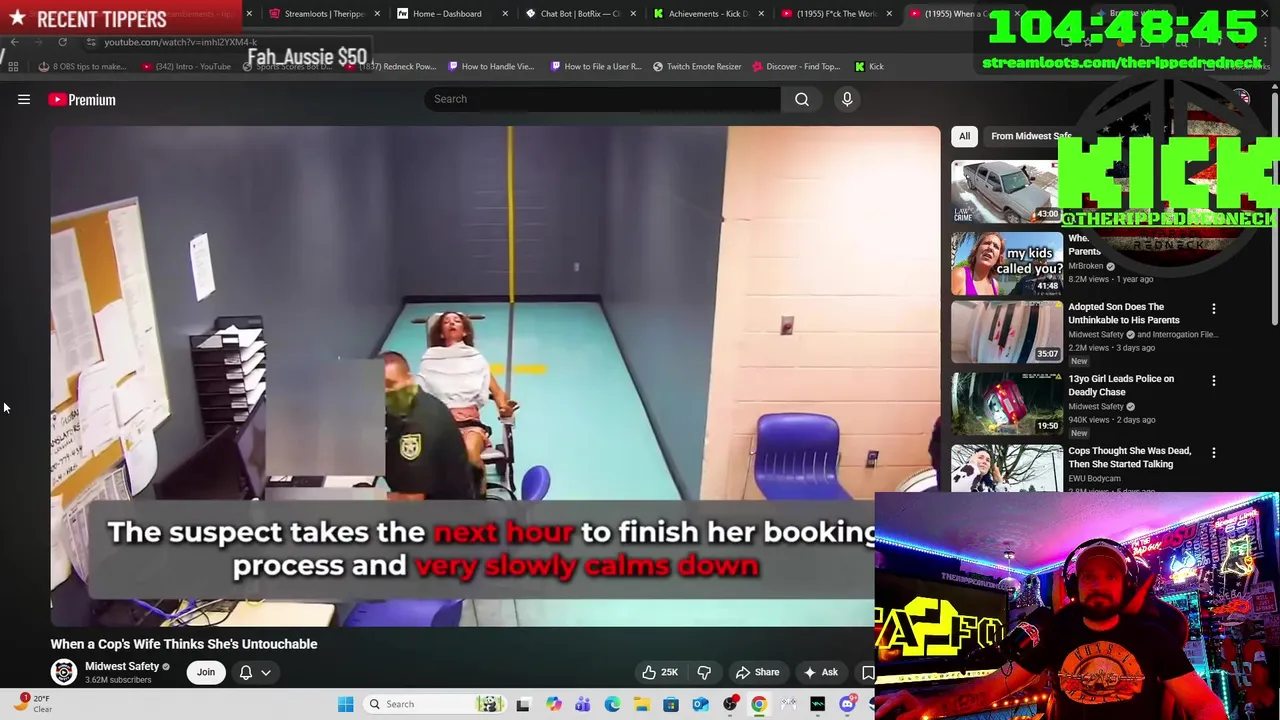Open more options for 'Adopted Son' video
1280x720 pixels.
[1214, 309]
